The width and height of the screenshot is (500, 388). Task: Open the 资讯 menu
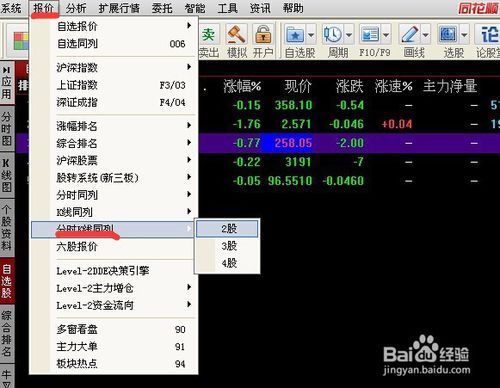(260, 8)
